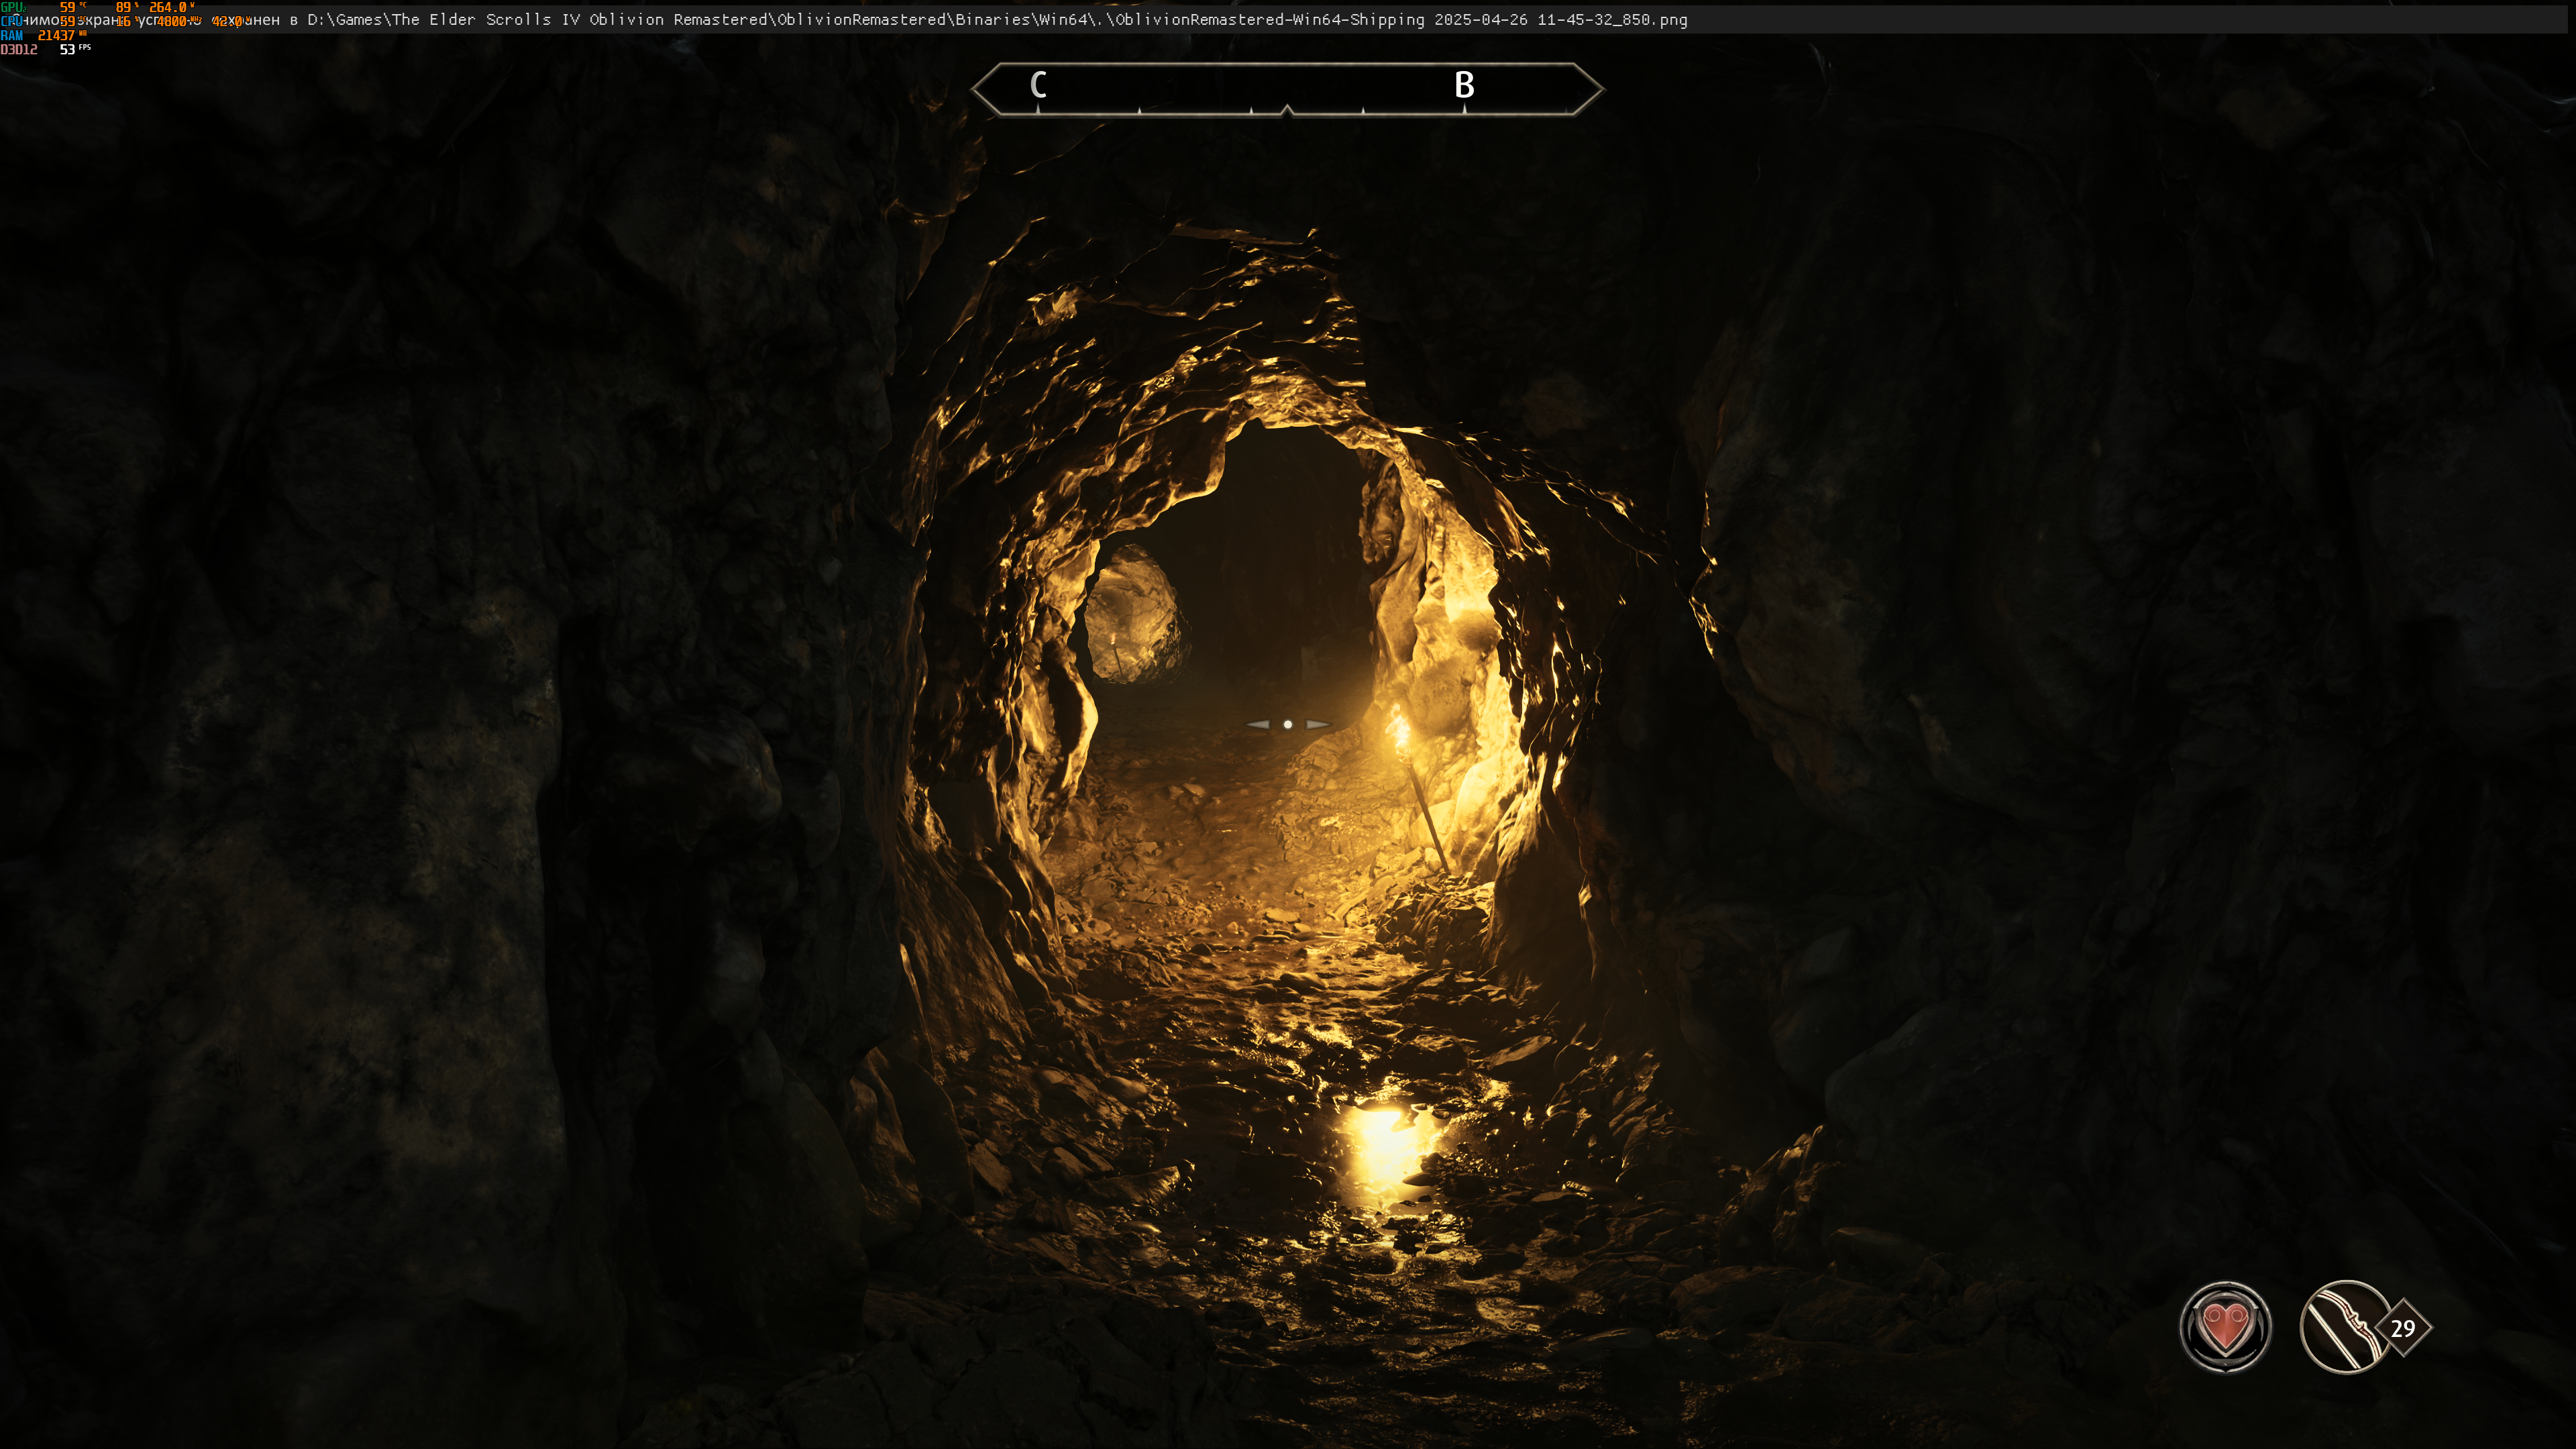Click the 53 FPS counter
This screenshot has height=1449, width=2576.
[x=68, y=49]
